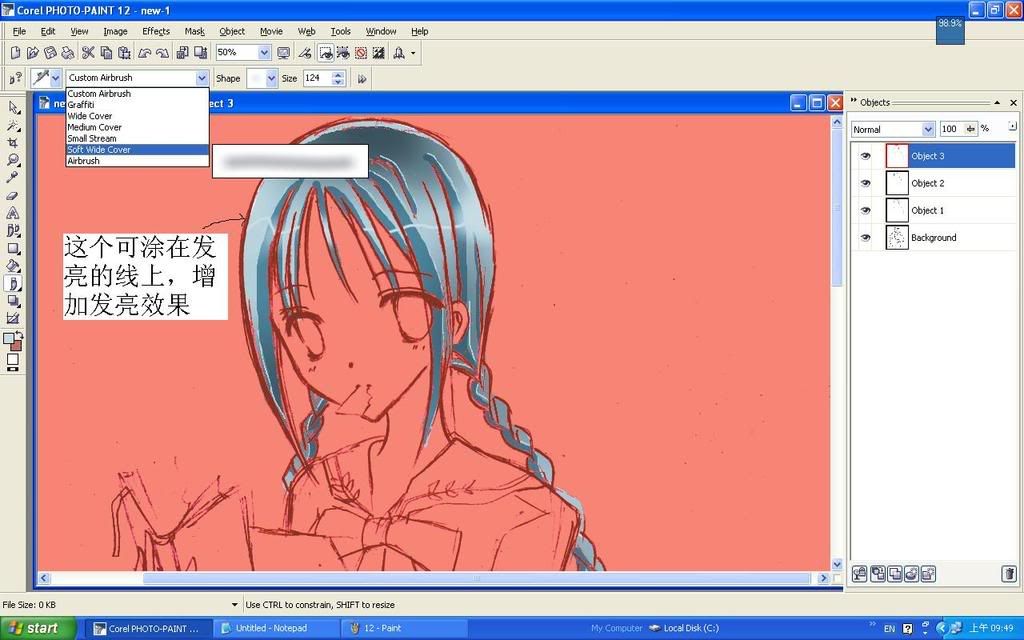Select the Eraser tool
The height and width of the screenshot is (640, 1024).
[x=13, y=195]
